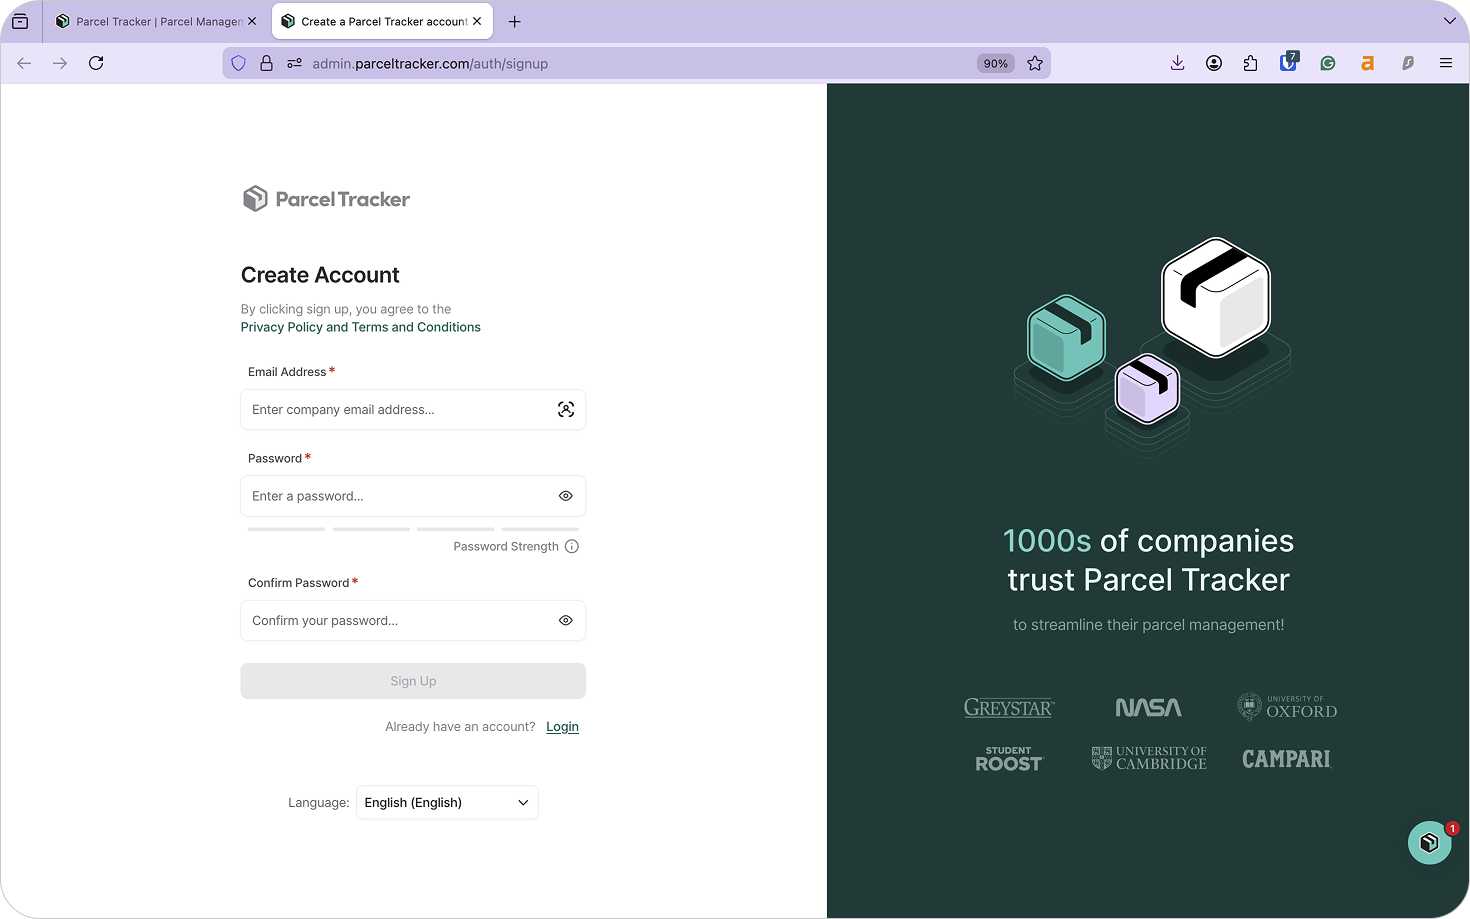Click the green Grammarly extension icon
This screenshot has height=919, width=1470.
click(1328, 63)
